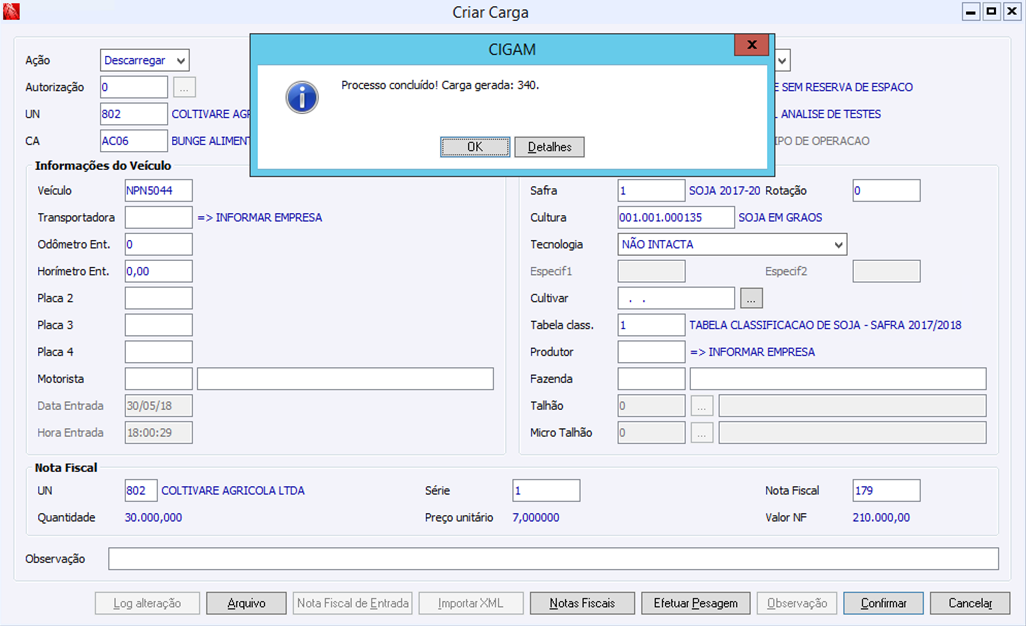Image resolution: width=1026 pixels, height=626 pixels.
Task: Click the Especif1 field
Action: 652,271
